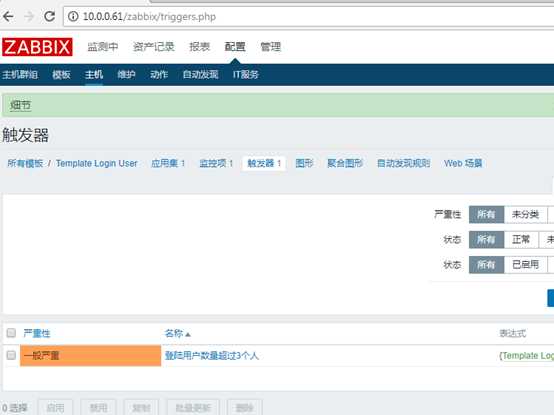Open the 监测中 top menu
Screen dimensions: 554x415
[x=103, y=47]
